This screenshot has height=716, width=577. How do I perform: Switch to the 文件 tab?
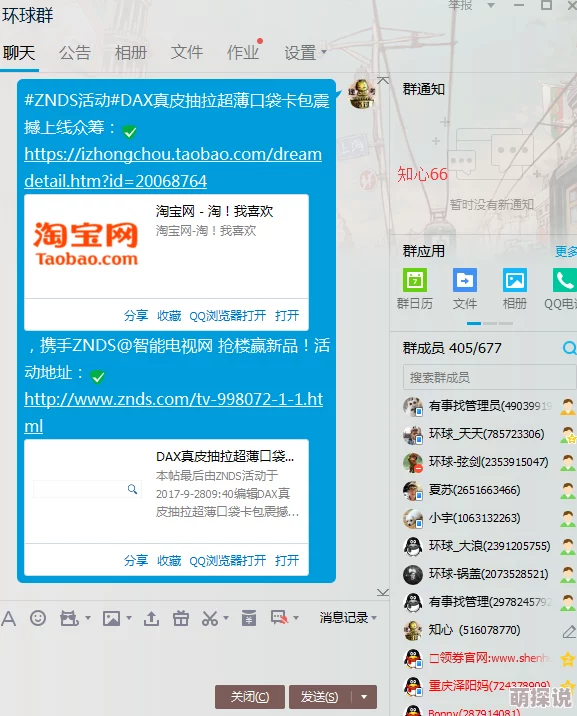187,53
